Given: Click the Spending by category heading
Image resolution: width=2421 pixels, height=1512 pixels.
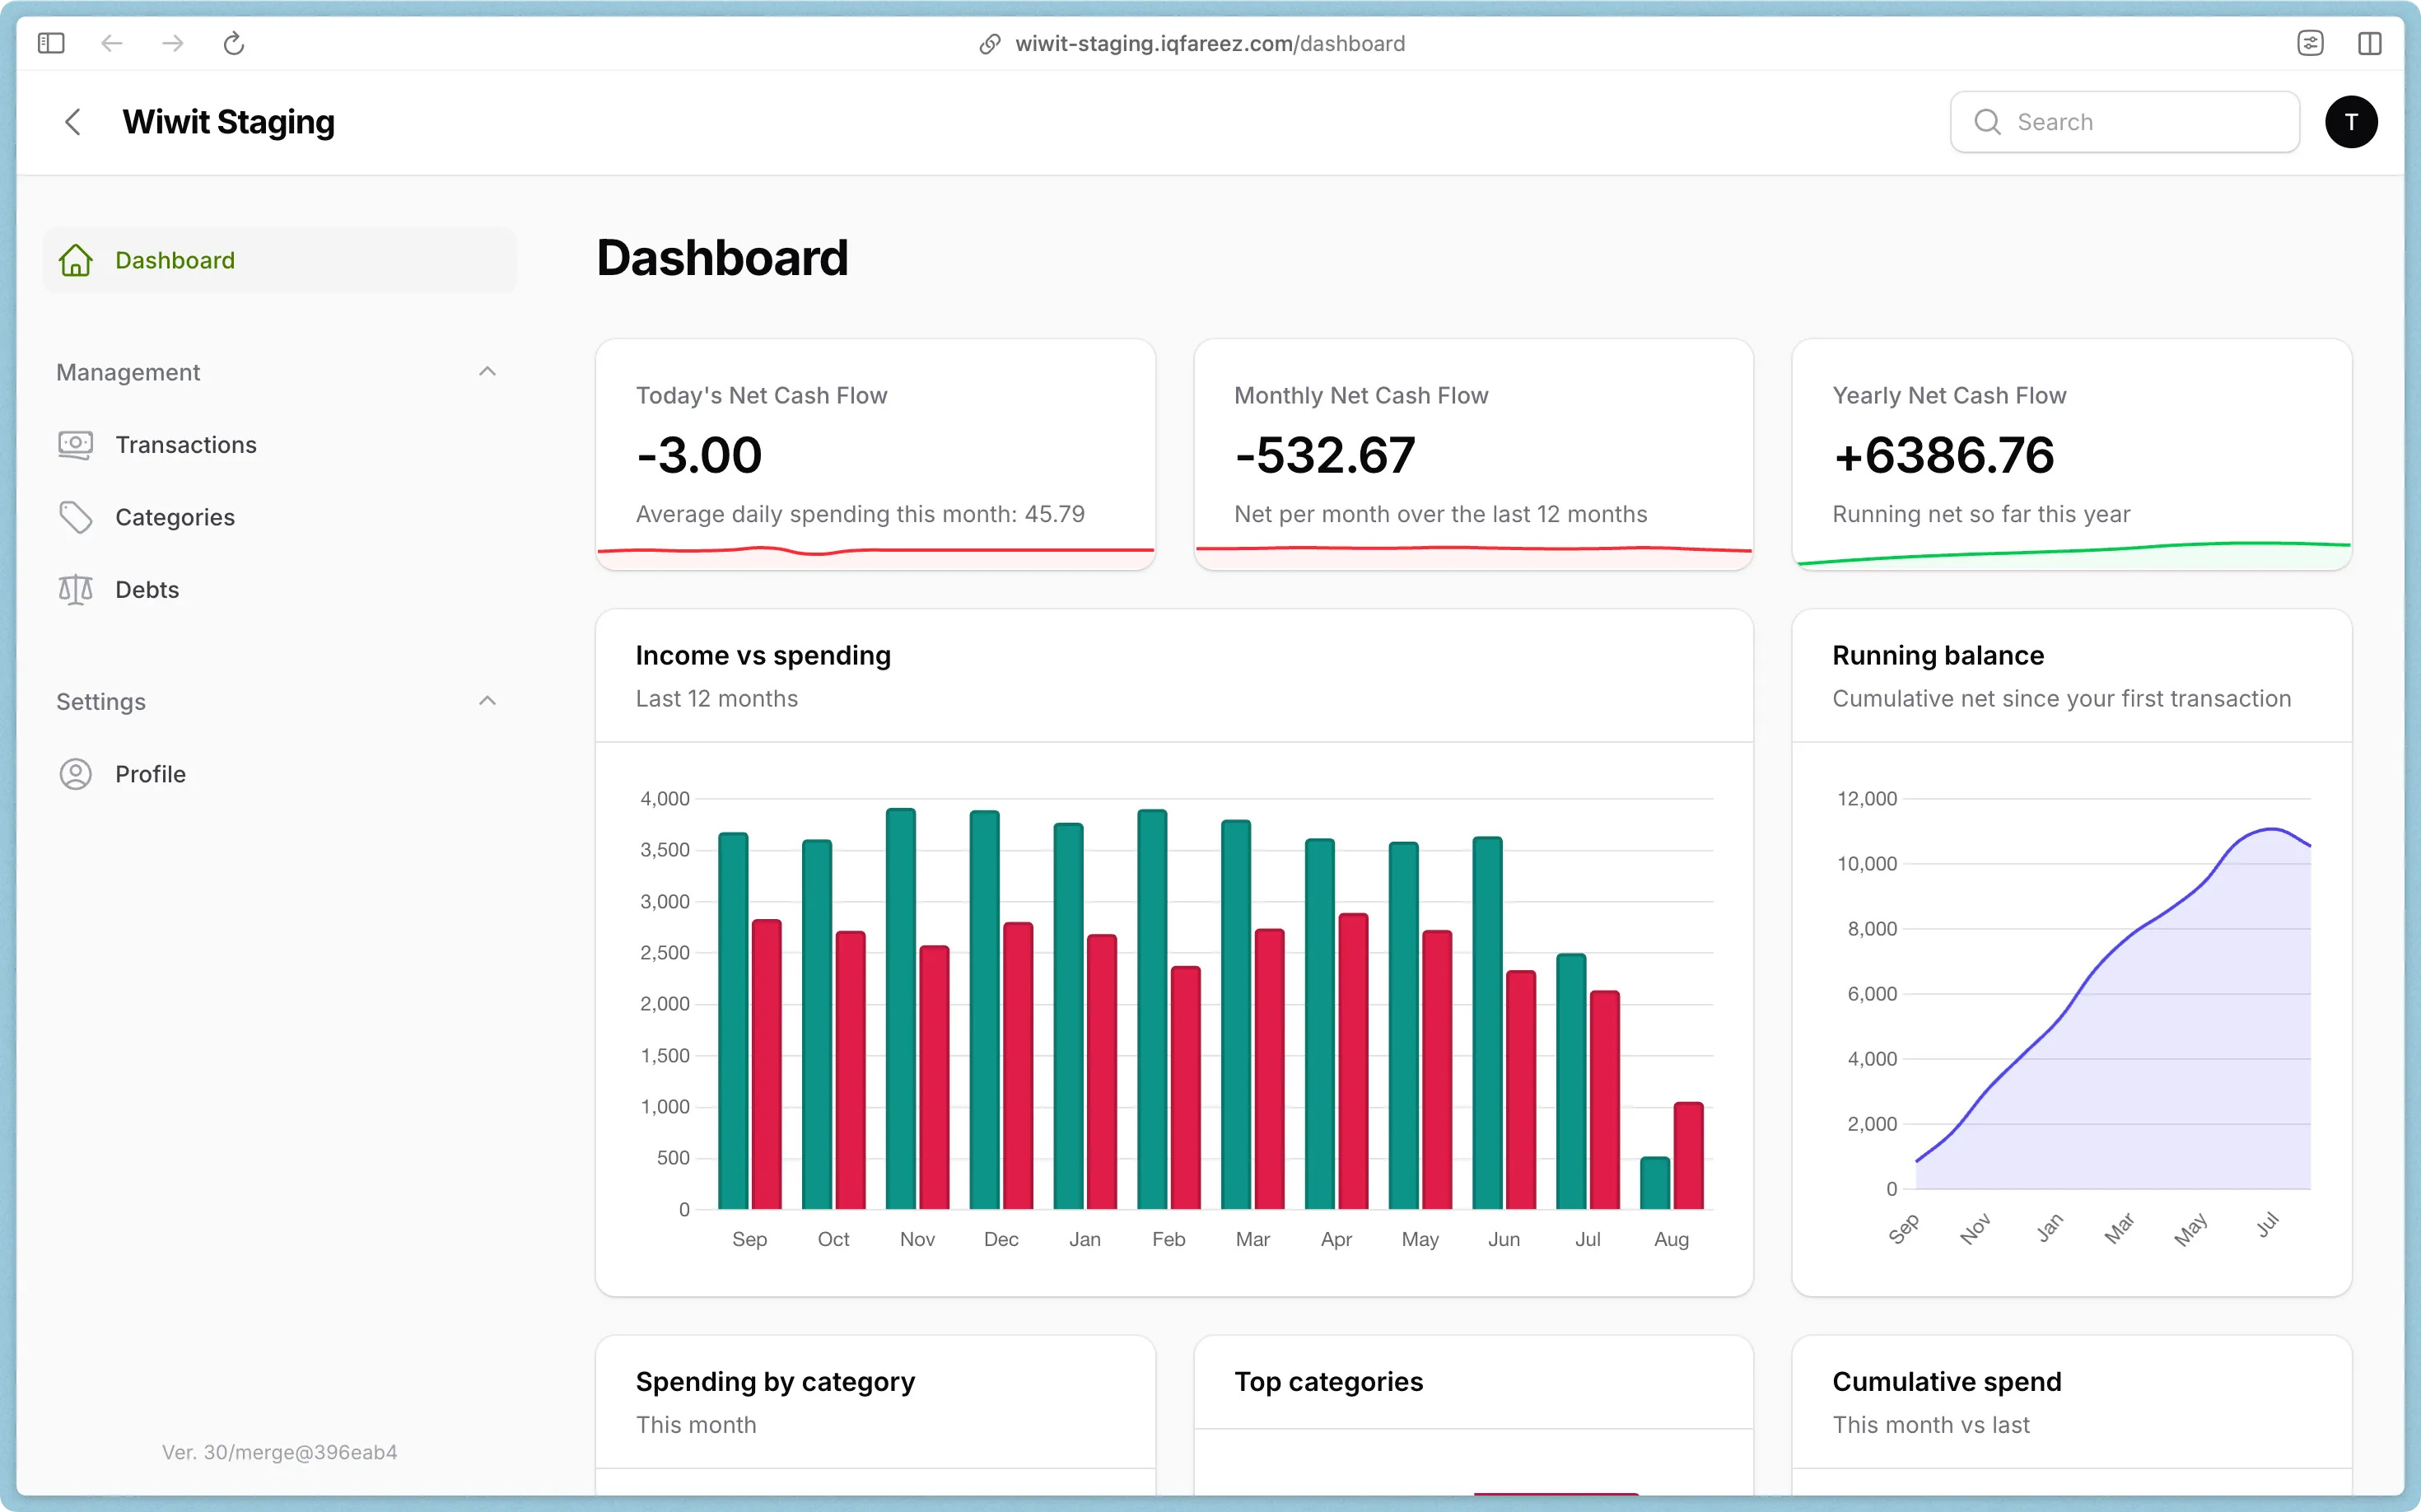Looking at the screenshot, I should tap(775, 1381).
